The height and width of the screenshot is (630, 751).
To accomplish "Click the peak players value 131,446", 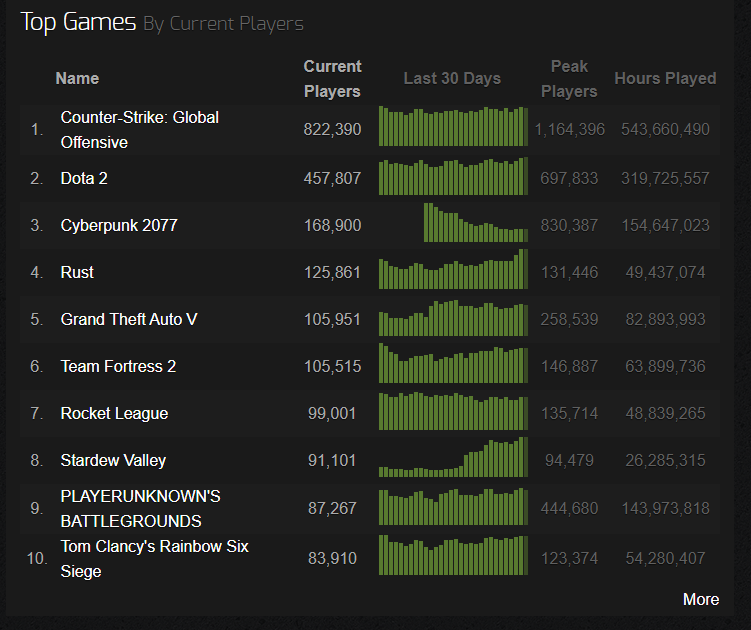I will pyautogui.click(x=569, y=272).
